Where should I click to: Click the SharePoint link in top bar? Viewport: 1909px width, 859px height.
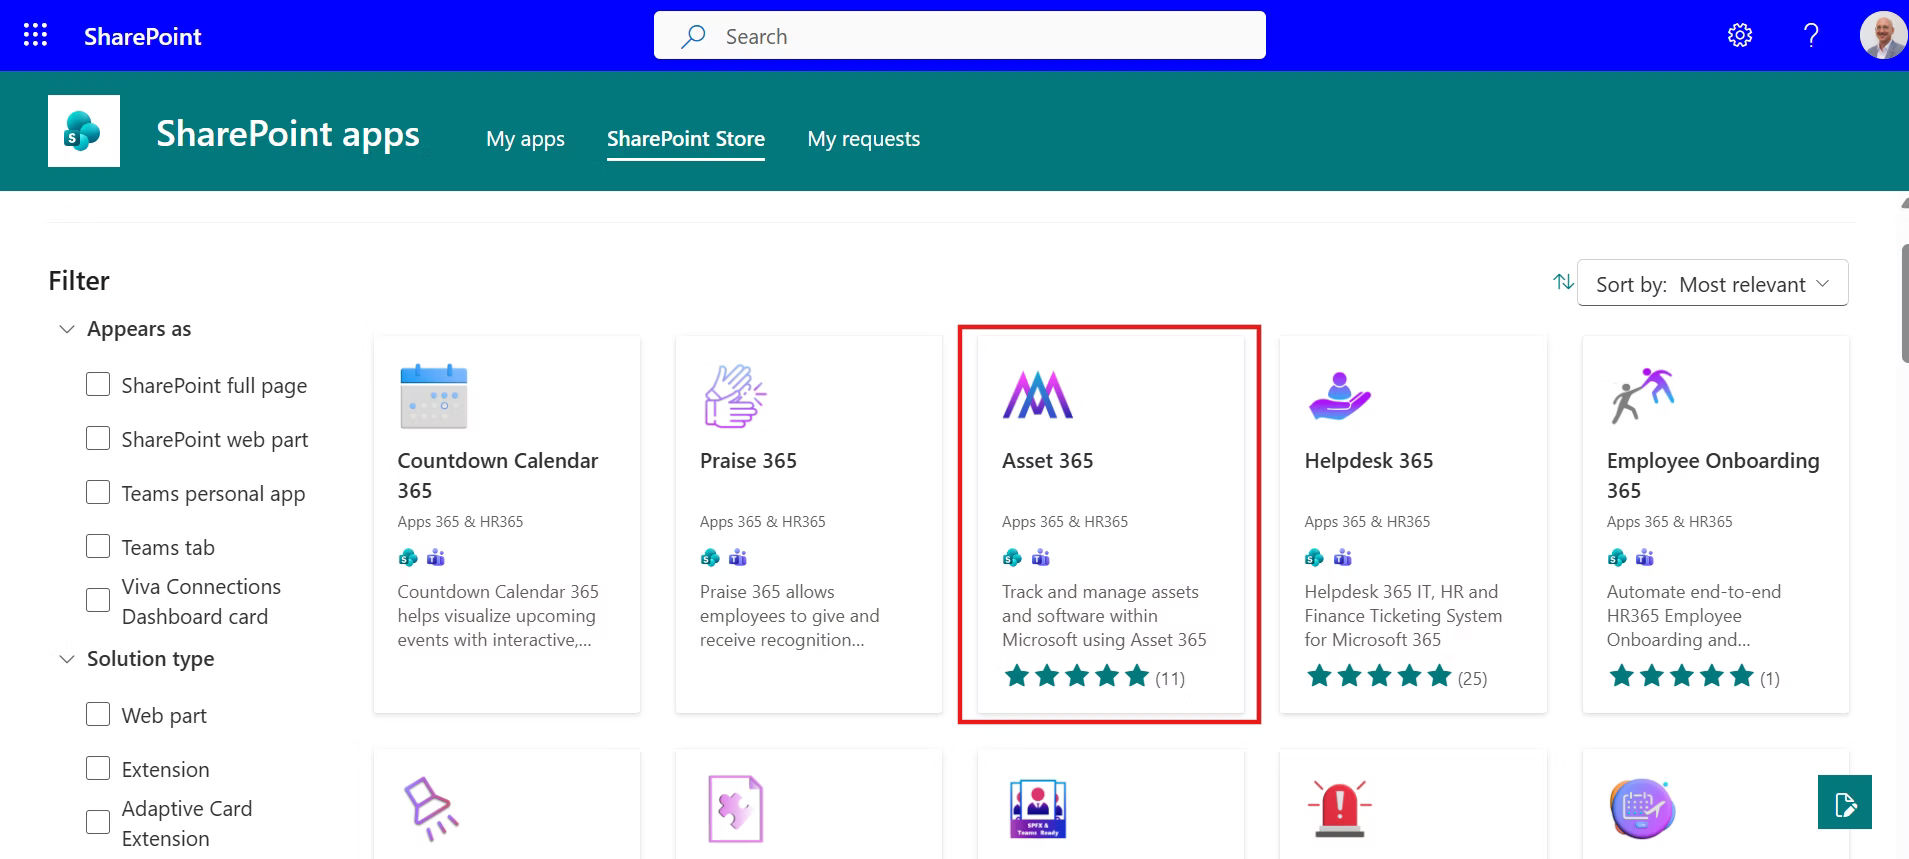coord(143,37)
